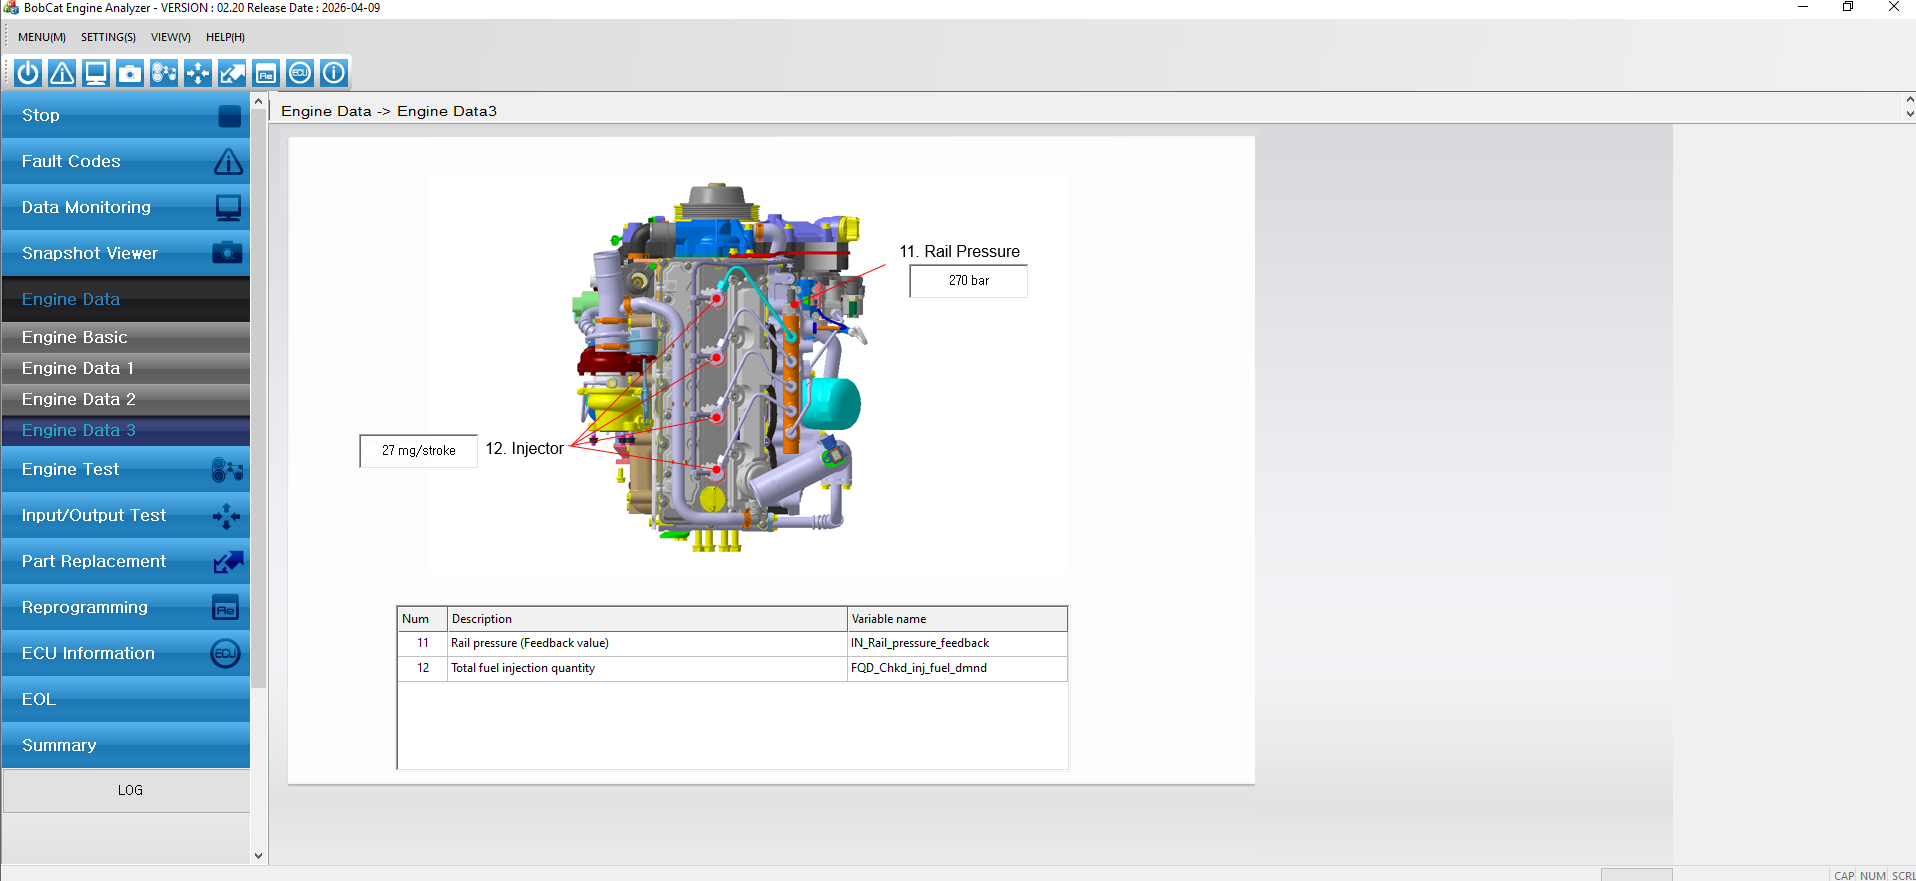The width and height of the screenshot is (1916, 881).
Task: Click the power icon in the toolbar
Action: point(28,73)
